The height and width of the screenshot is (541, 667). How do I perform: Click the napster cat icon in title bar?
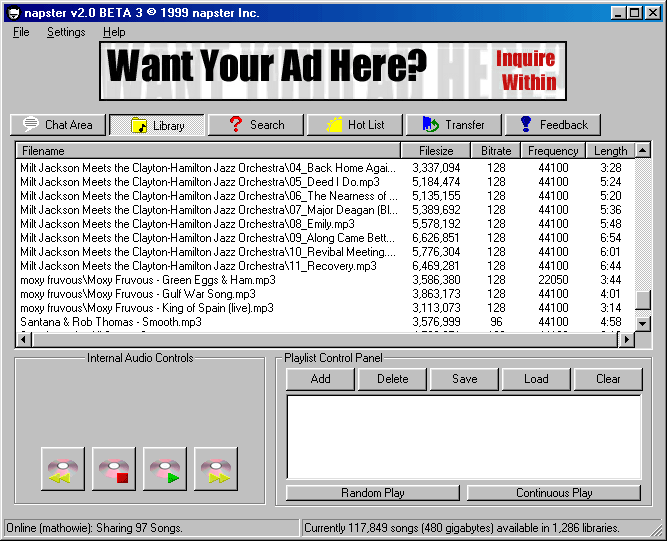(x=14, y=13)
